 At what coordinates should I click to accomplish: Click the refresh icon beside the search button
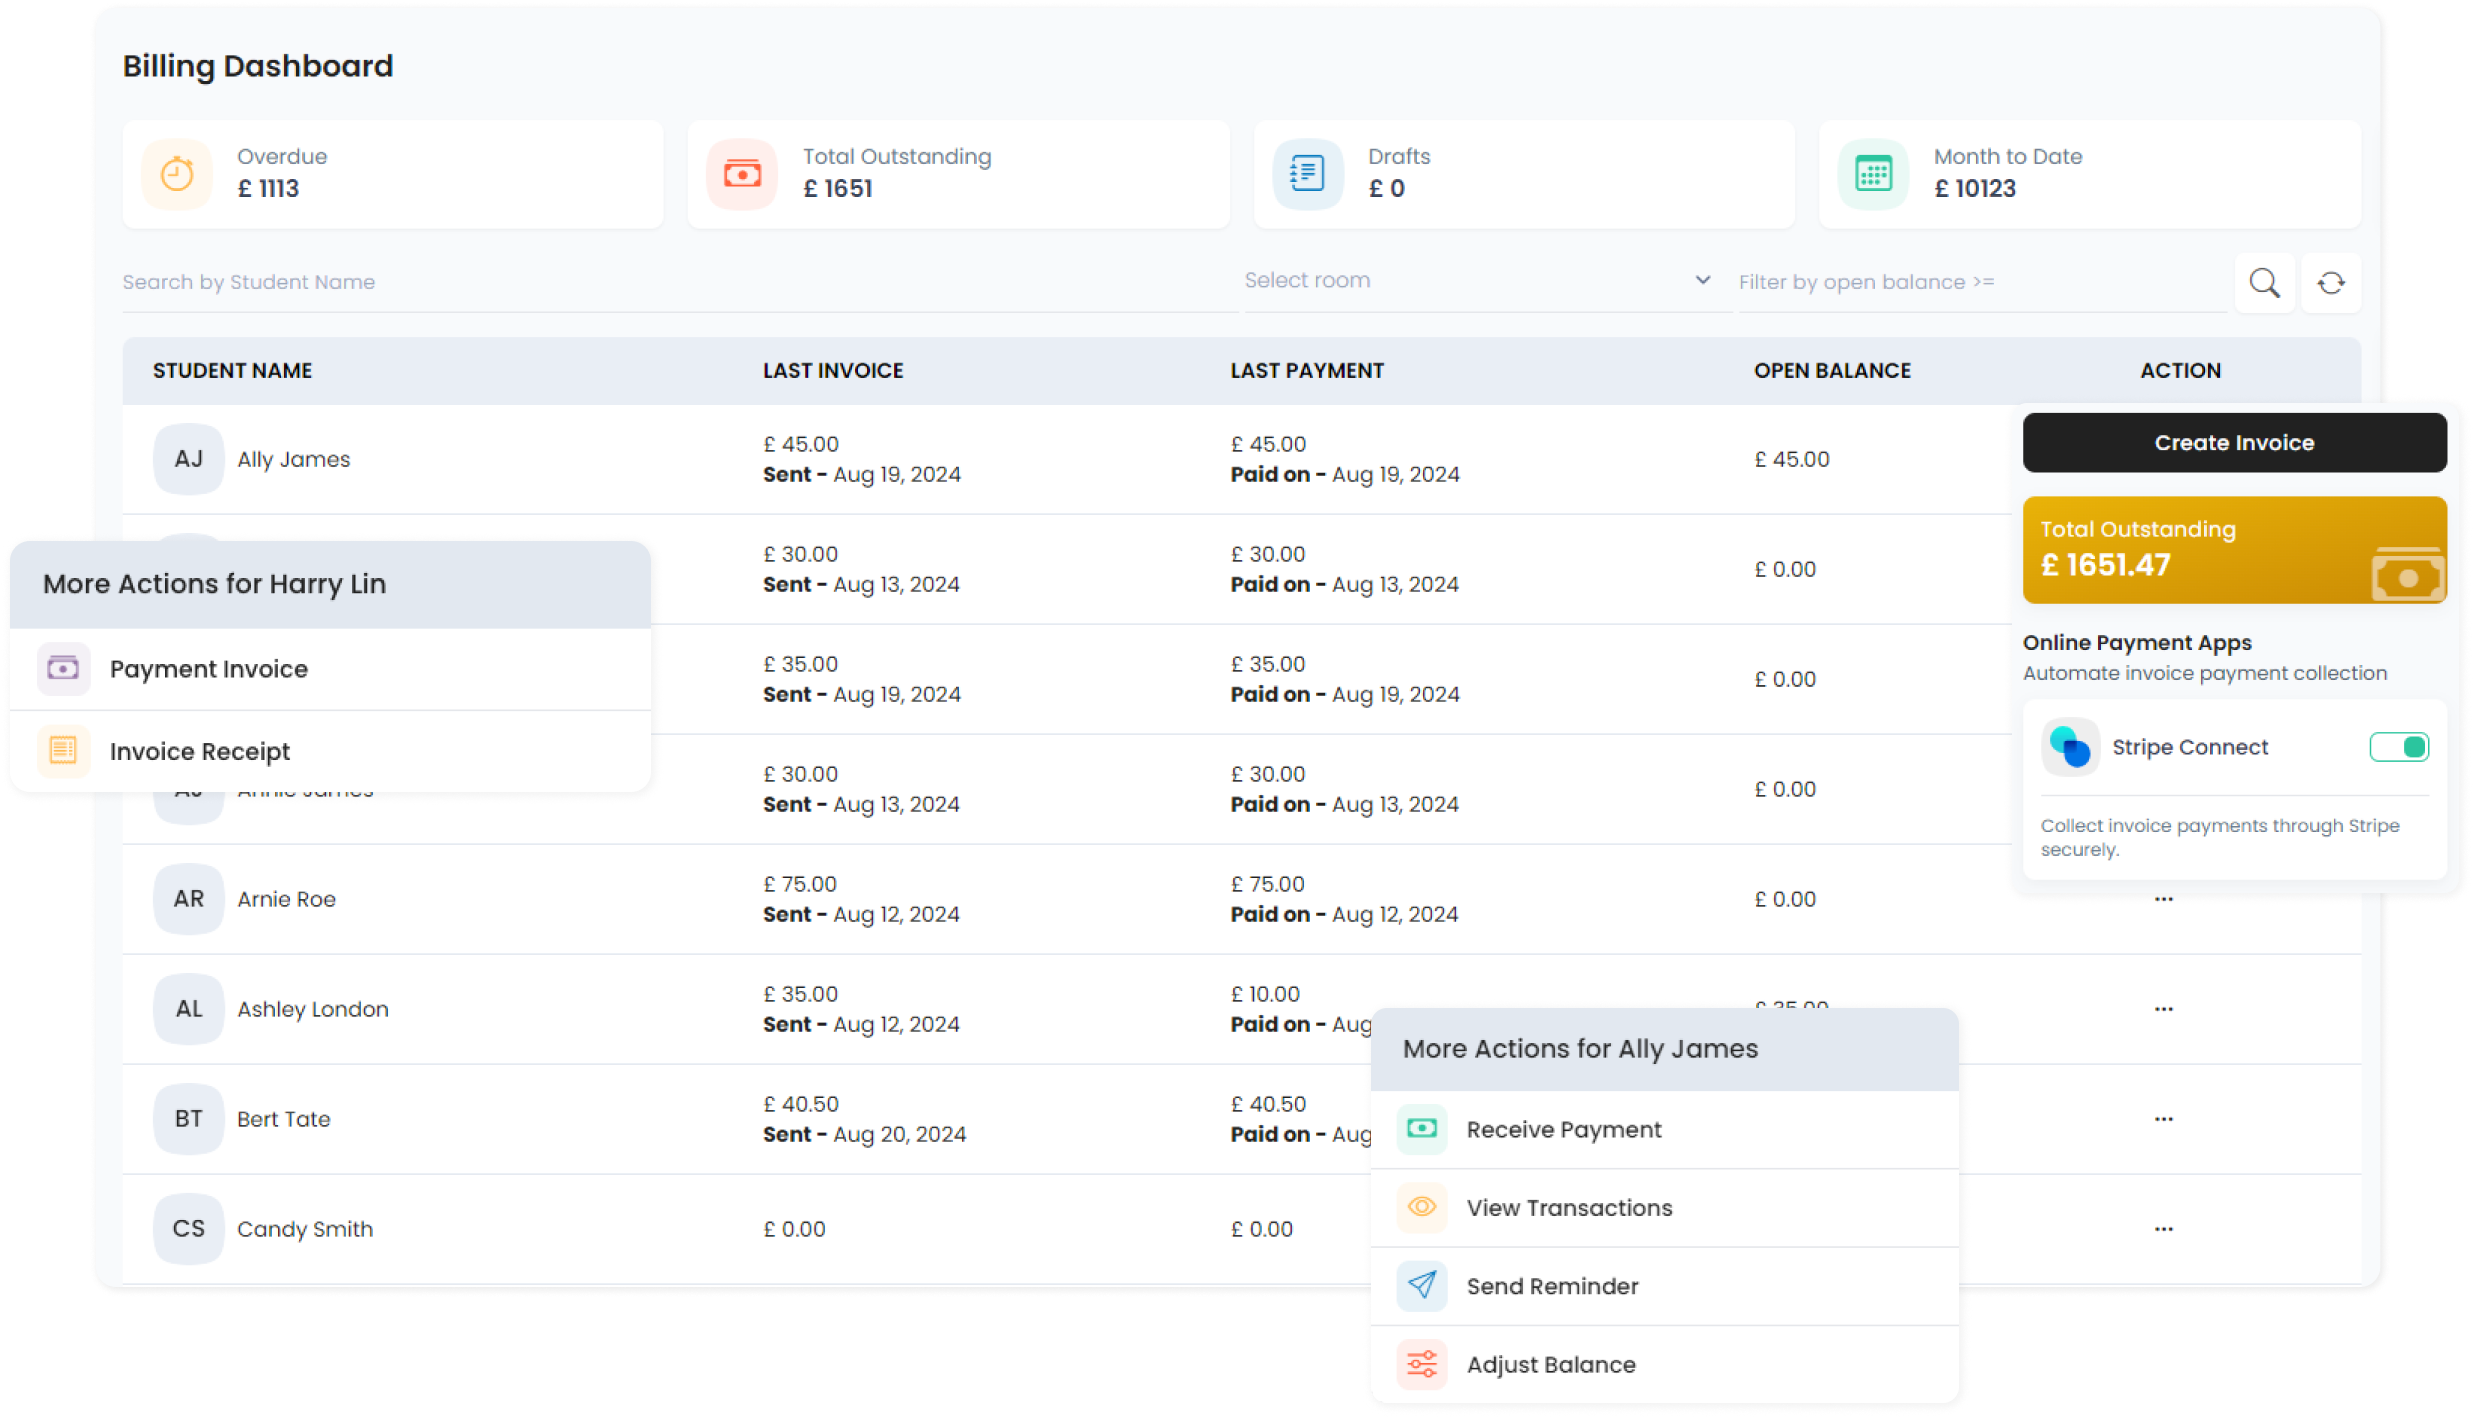point(2330,283)
